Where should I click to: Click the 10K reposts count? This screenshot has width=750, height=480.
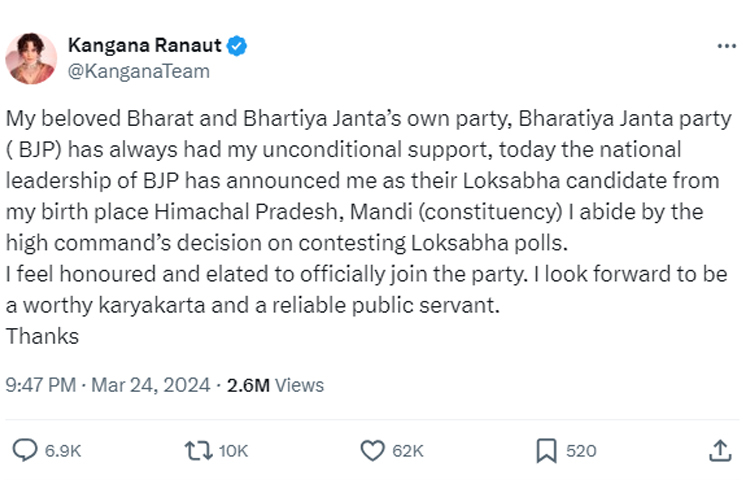tap(233, 452)
